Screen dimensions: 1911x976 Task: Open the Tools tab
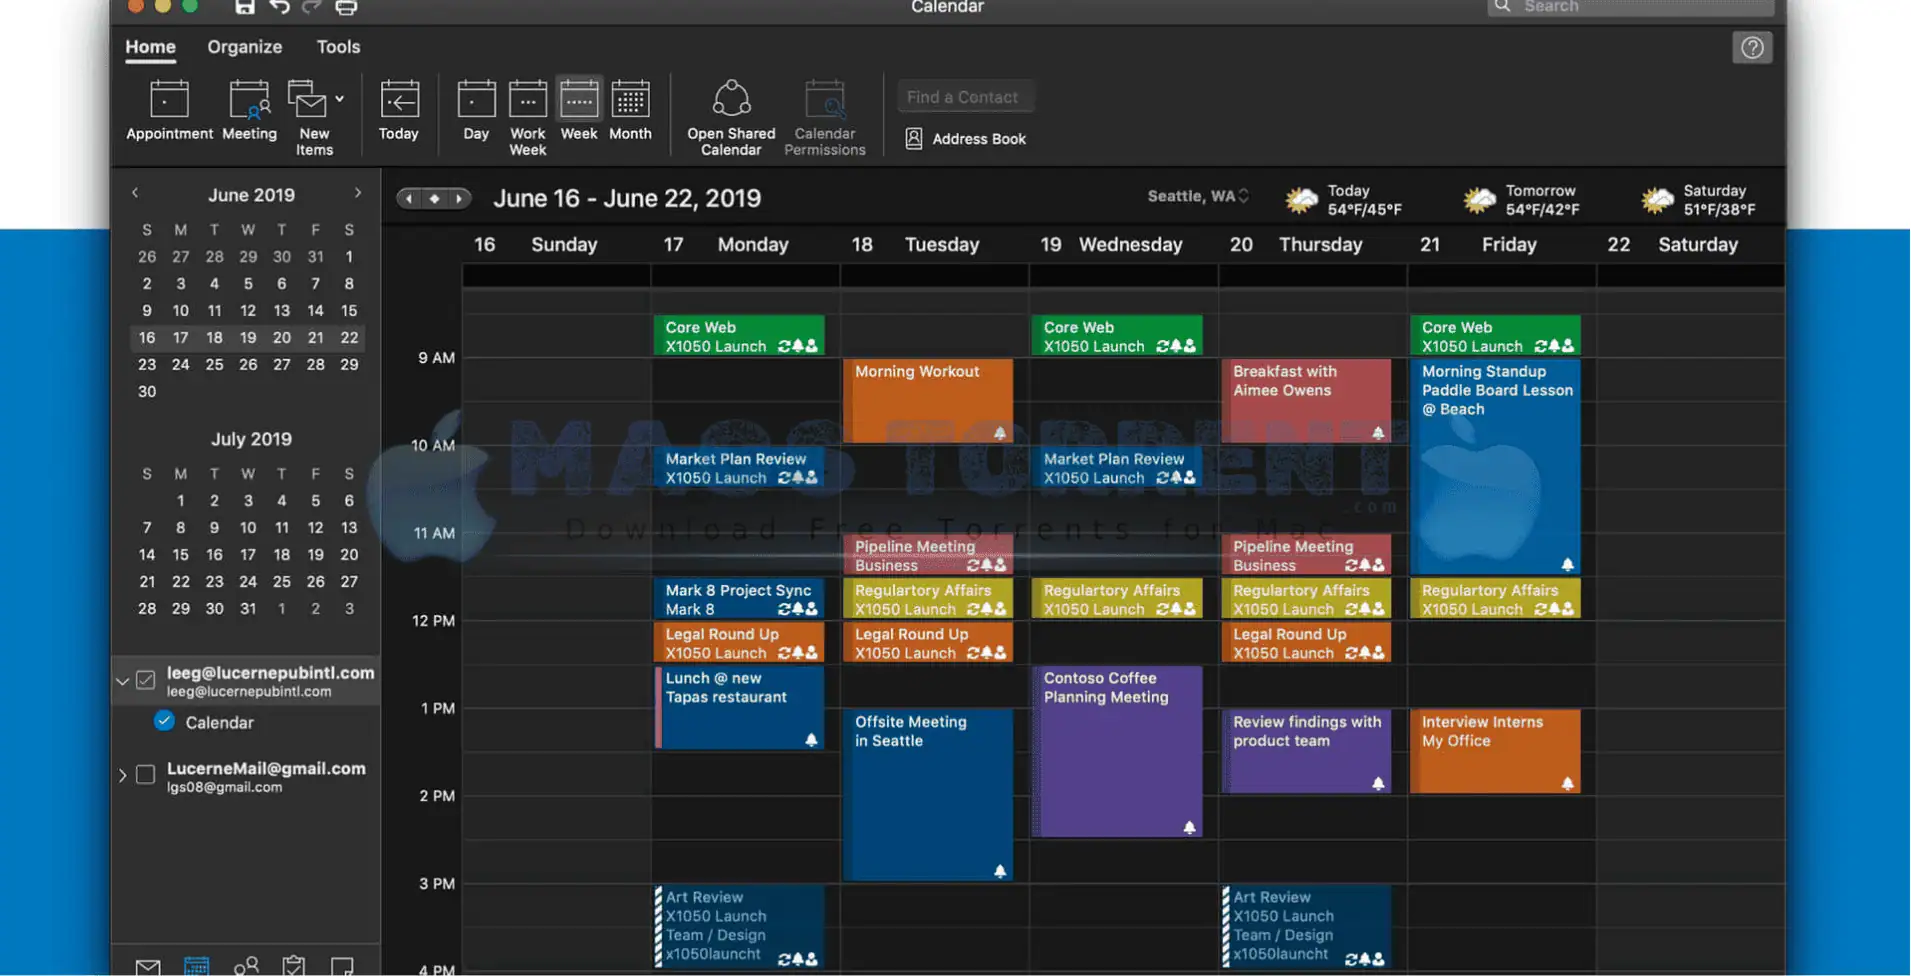point(338,47)
